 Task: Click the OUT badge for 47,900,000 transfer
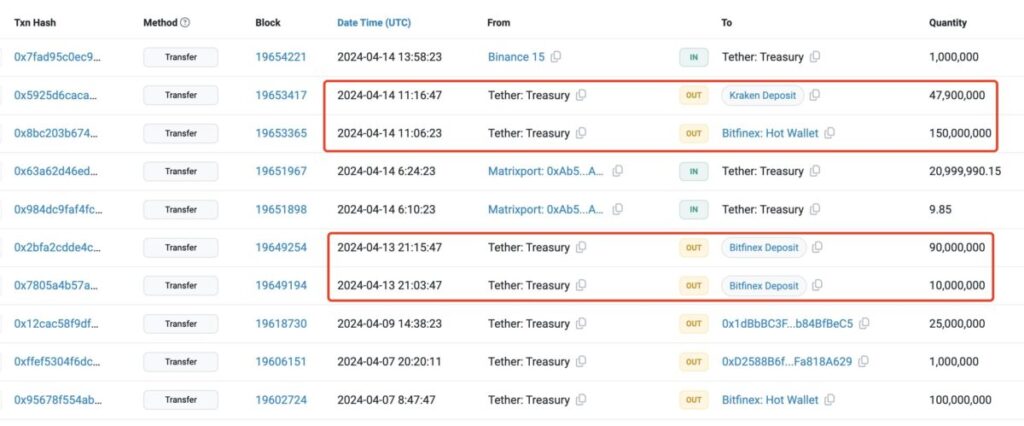coord(693,95)
